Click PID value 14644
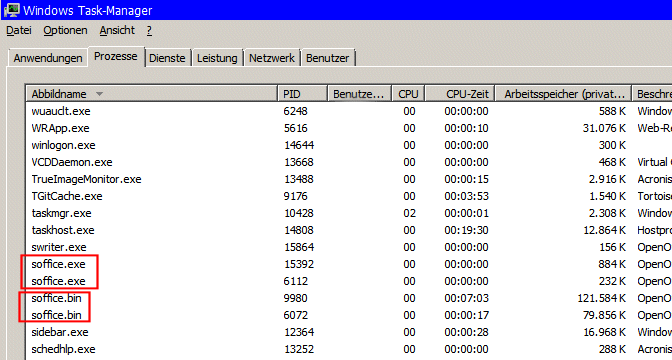 click(299, 145)
